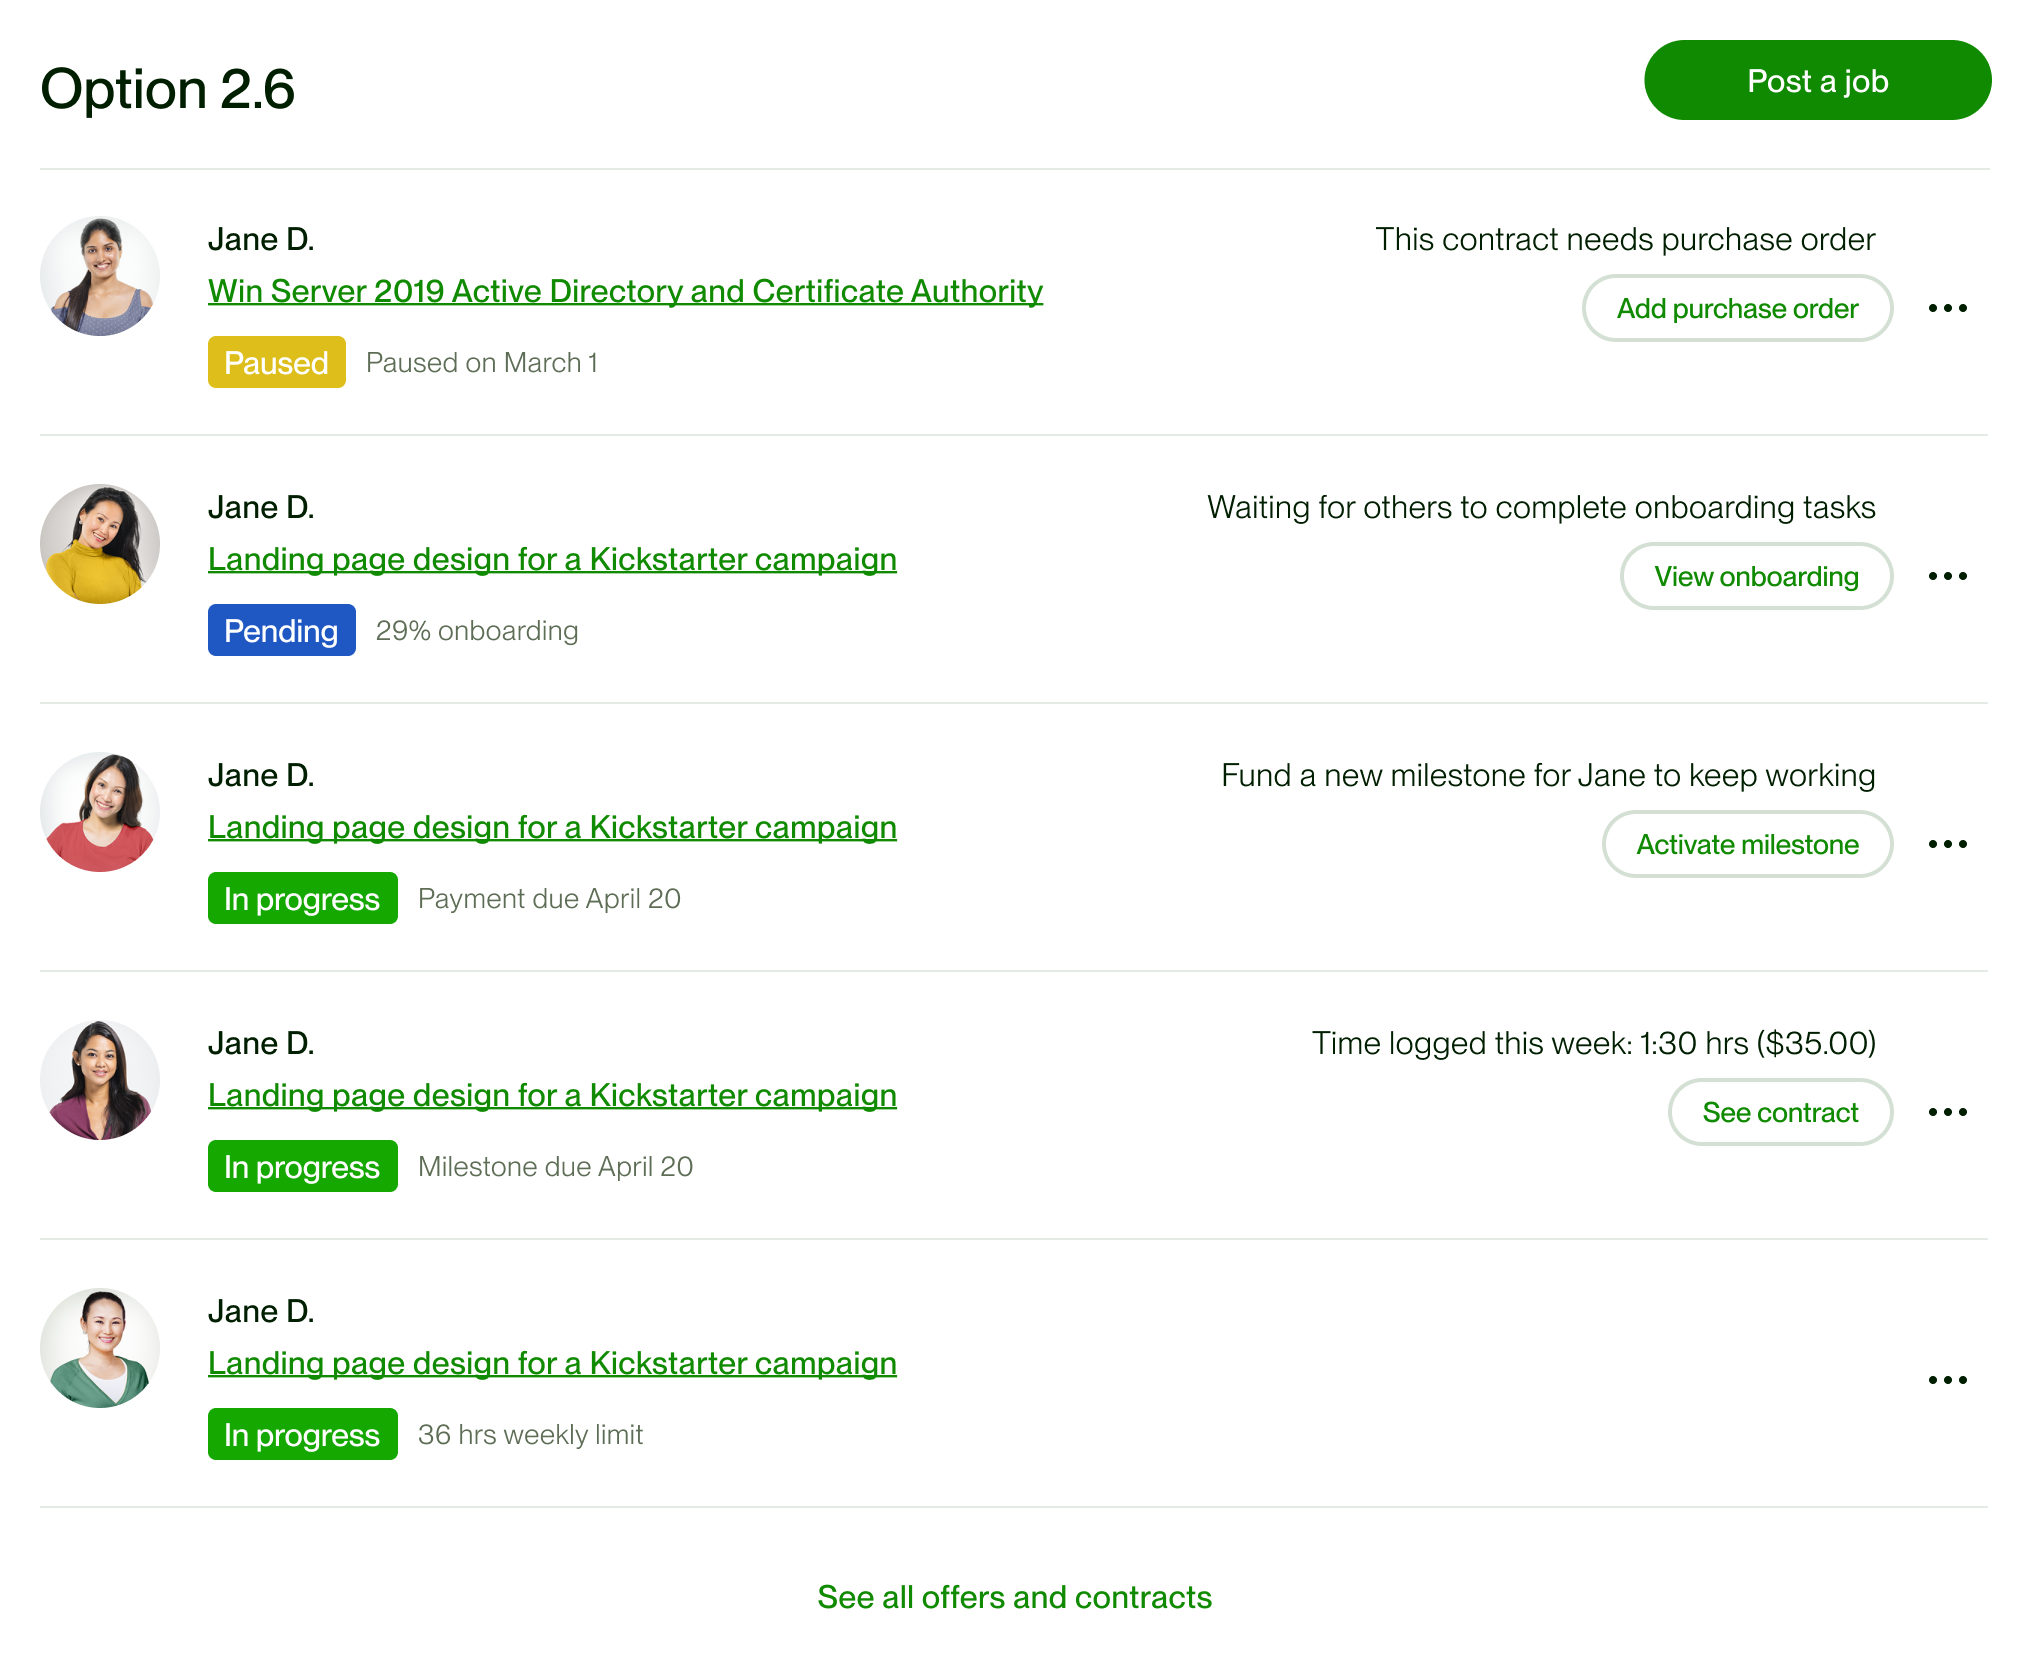
Task: Click 'Milestone due April 20' text
Action: [x=556, y=1166]
